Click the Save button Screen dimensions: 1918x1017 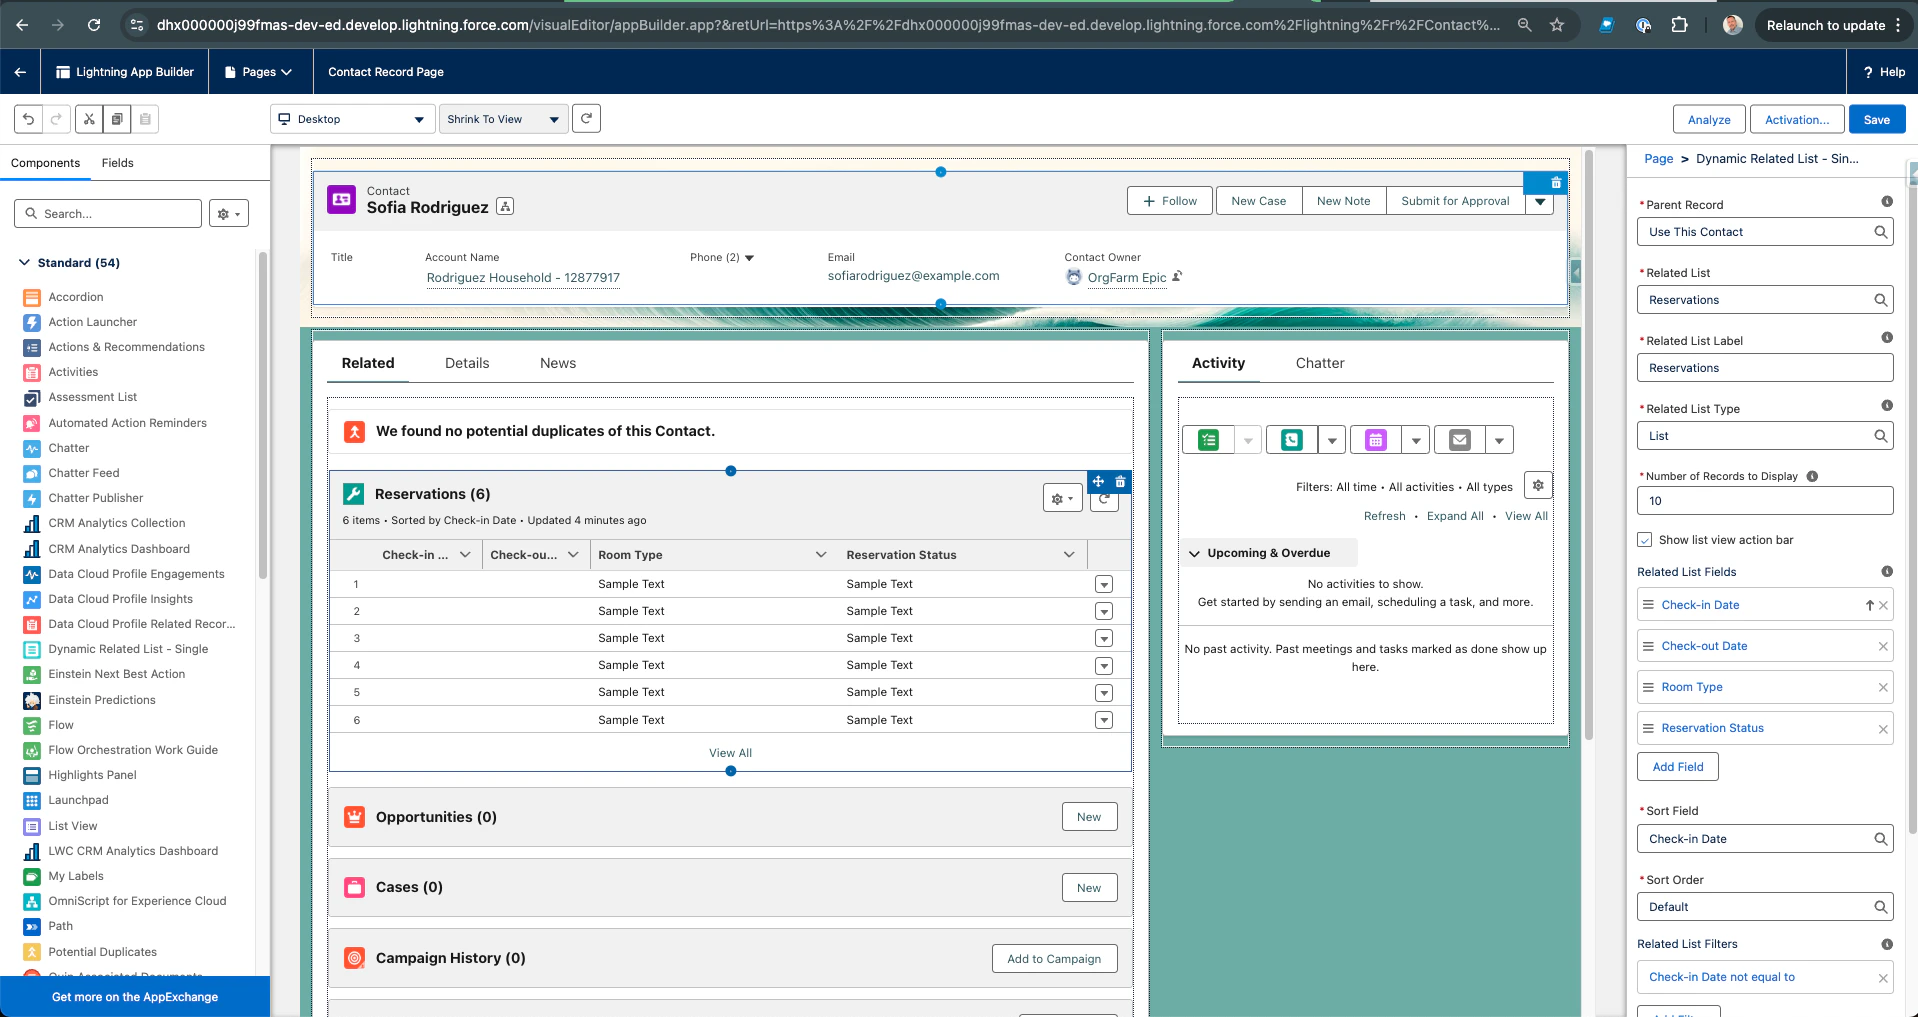pyautogui.click(x=1877, y=119)
